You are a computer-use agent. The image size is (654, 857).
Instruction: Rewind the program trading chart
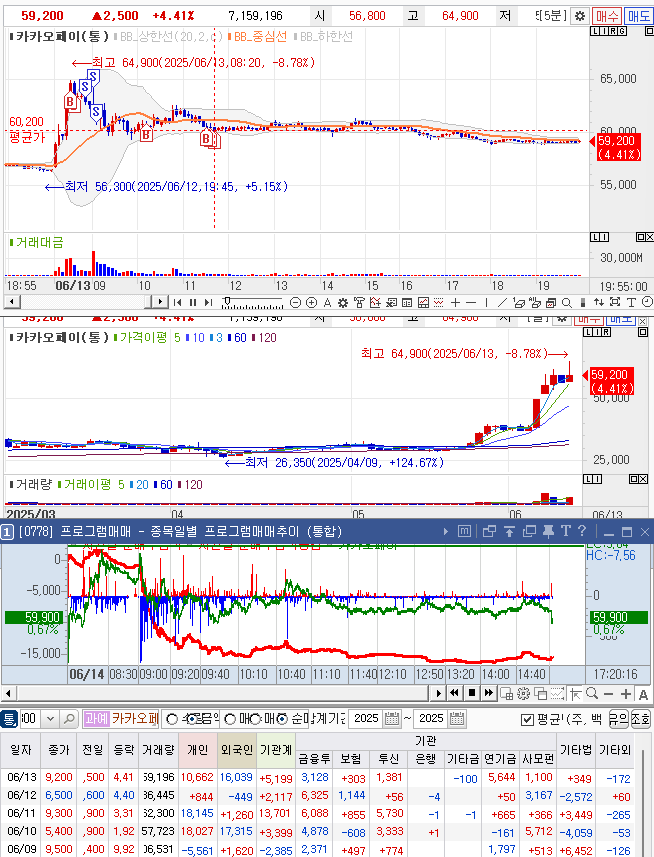454,694
